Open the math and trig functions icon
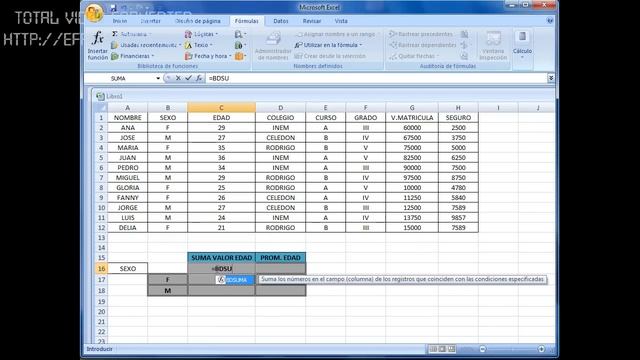This screenshot has width=640, height=360. (x=240, y=45)
